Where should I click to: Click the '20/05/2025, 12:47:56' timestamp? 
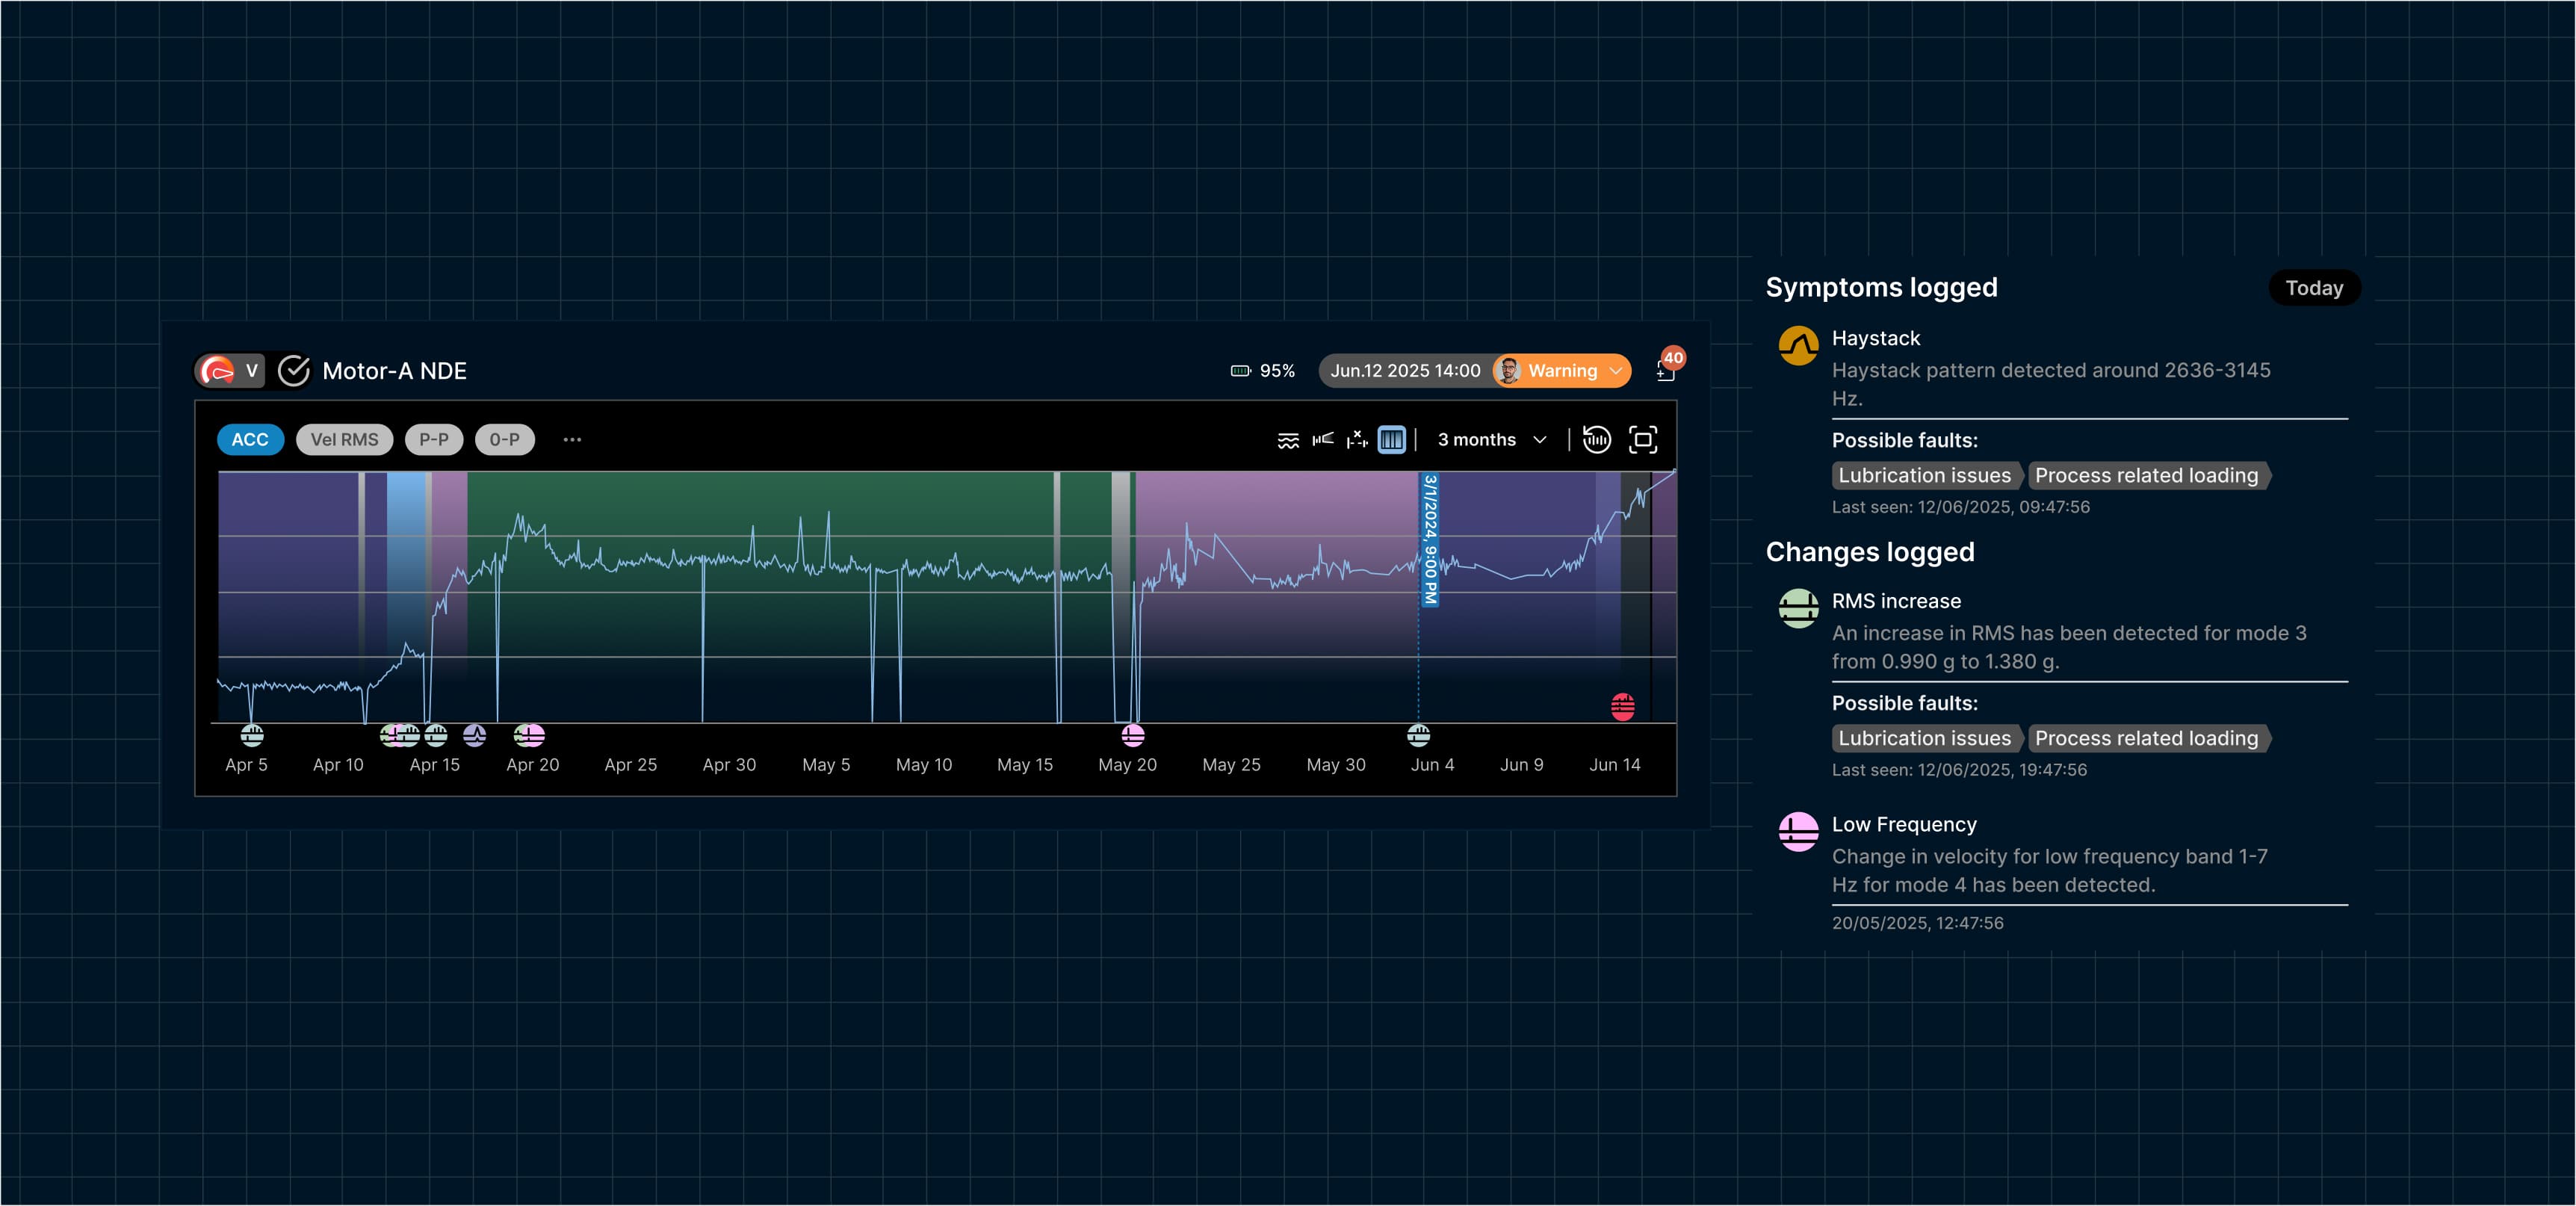tap(1917, 923)
